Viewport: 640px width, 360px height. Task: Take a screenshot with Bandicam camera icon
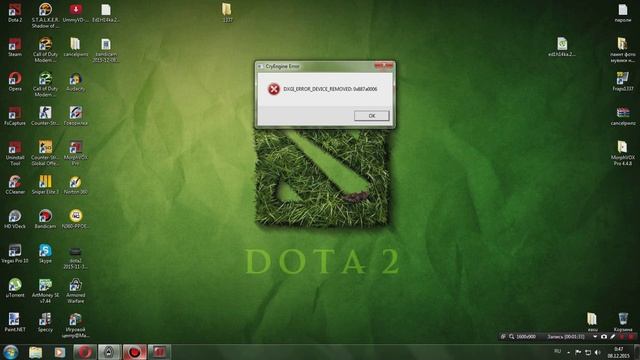tap(604, 337)
